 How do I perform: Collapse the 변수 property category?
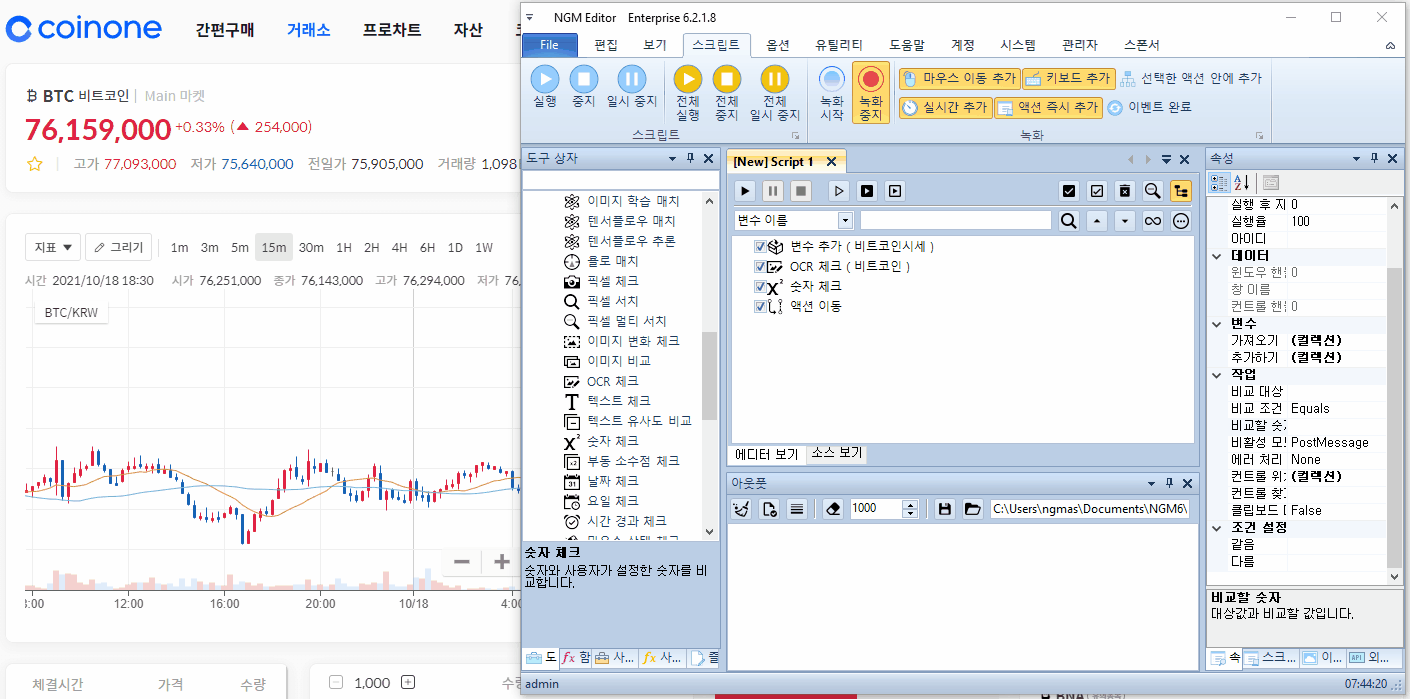(x=1217, y=324)
